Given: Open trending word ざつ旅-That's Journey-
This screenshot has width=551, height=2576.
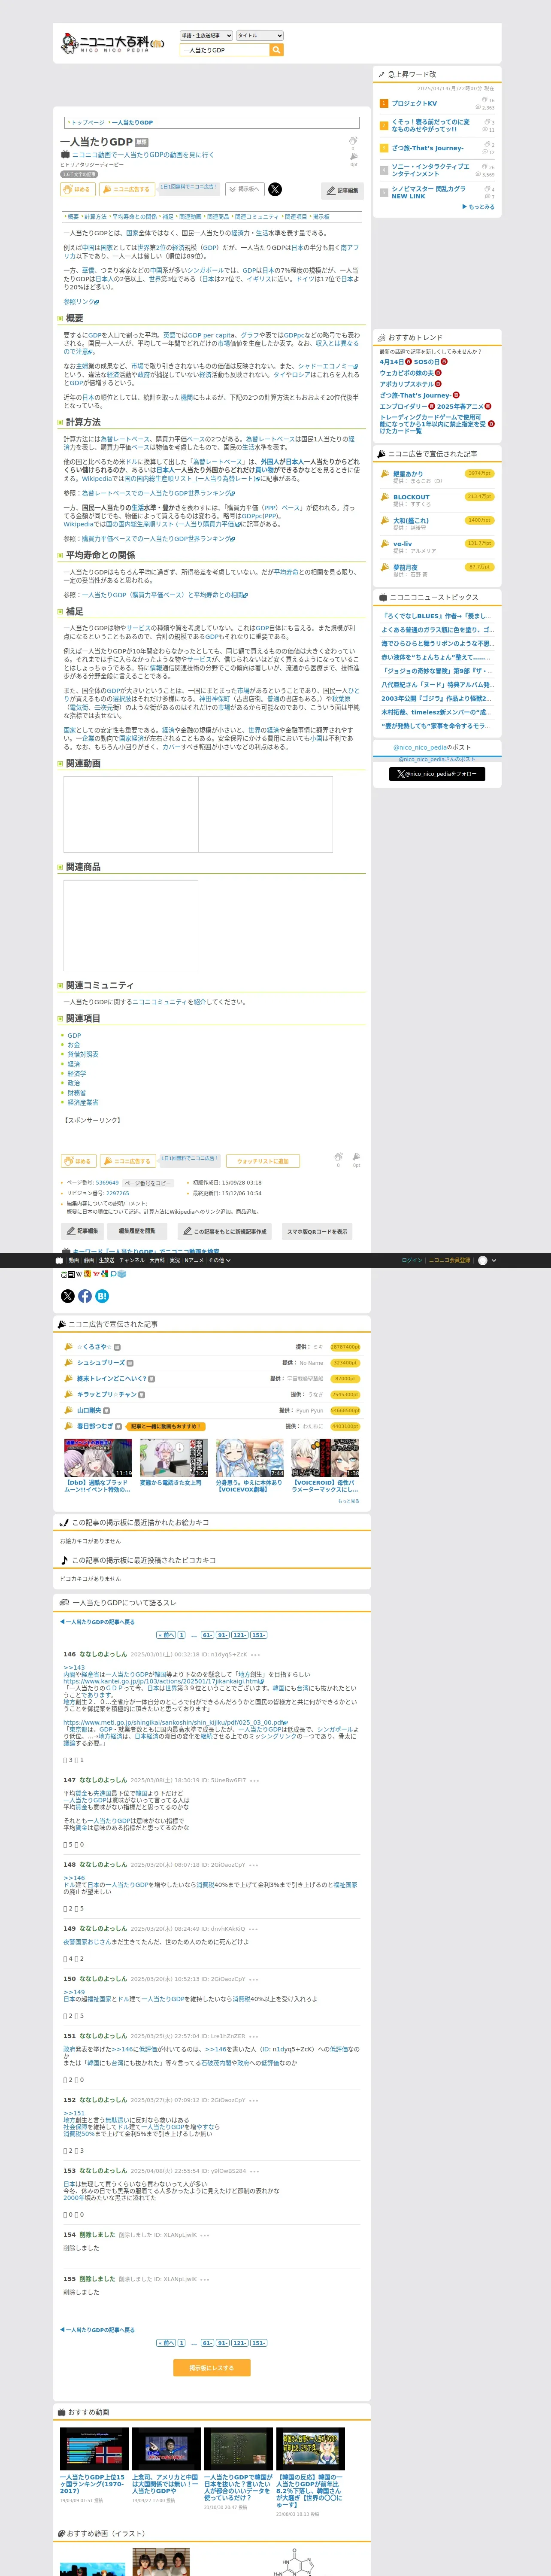Looking at the screenshot, I should point(428,148).
